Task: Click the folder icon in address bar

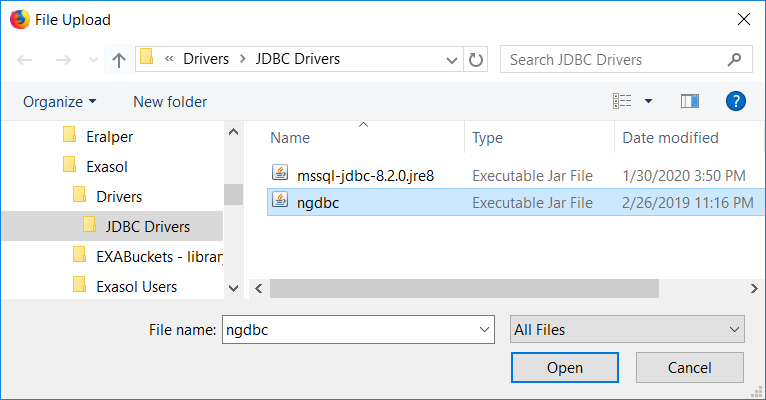Action: click(x=147, y=57)
